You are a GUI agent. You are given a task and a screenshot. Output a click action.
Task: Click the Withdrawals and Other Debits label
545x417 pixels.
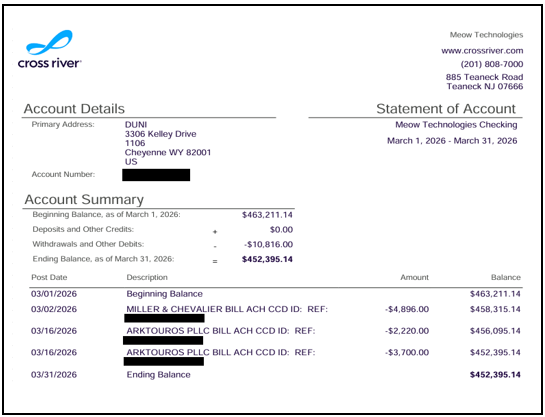pos(88,244)
